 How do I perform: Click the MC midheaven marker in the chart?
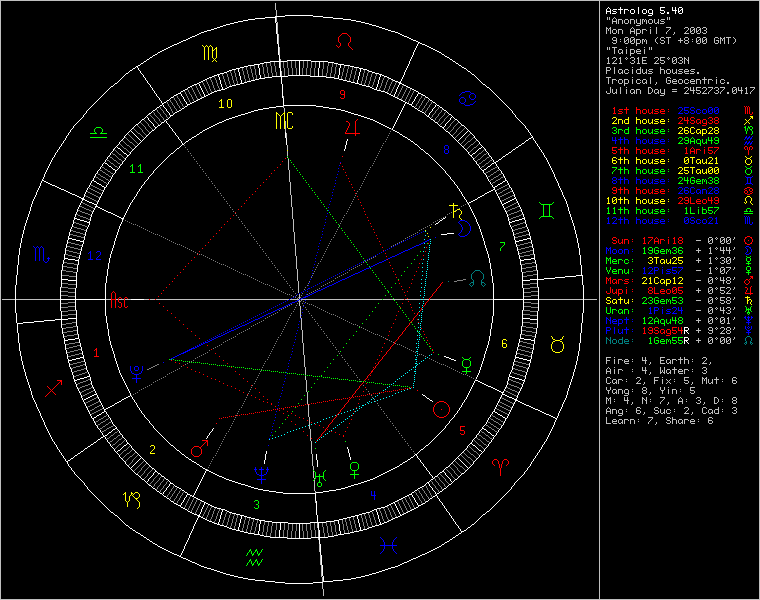285,121
